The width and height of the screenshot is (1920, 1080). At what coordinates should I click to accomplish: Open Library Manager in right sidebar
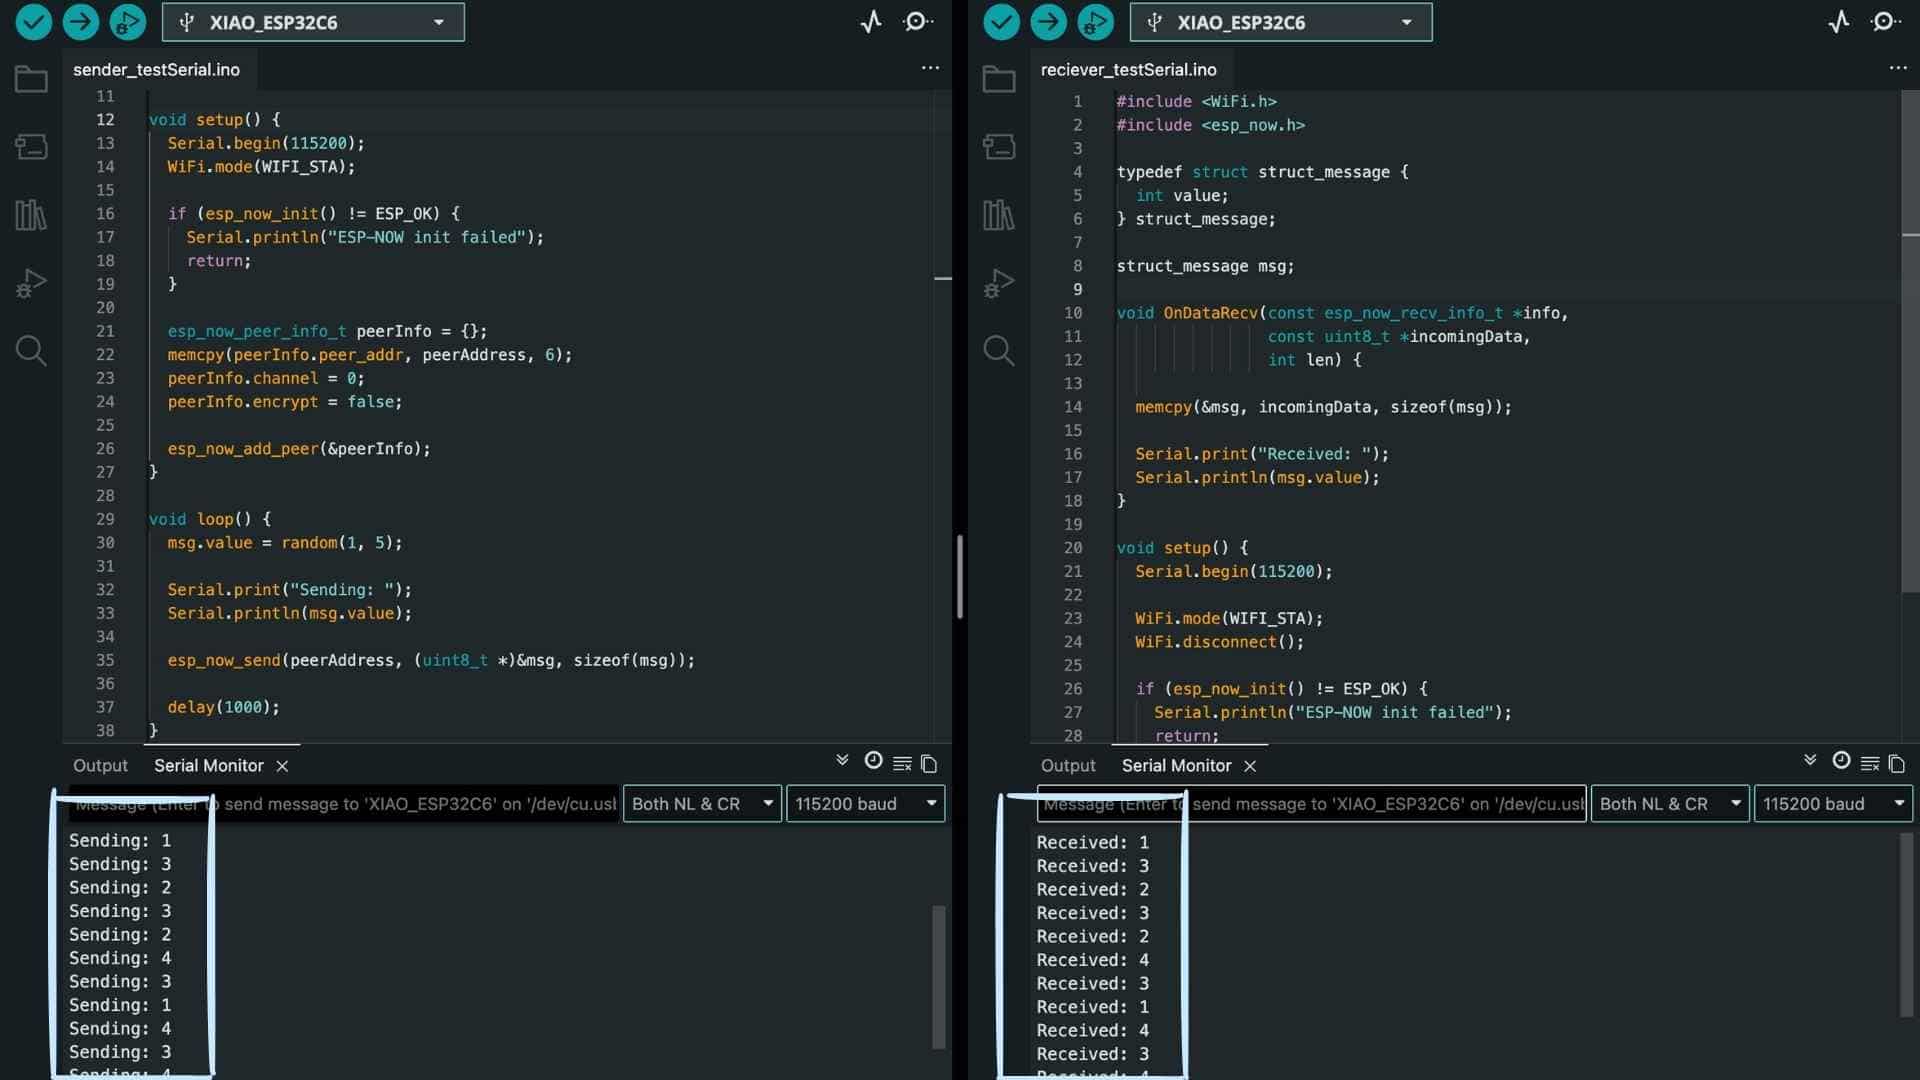click(x=998, y=215)
